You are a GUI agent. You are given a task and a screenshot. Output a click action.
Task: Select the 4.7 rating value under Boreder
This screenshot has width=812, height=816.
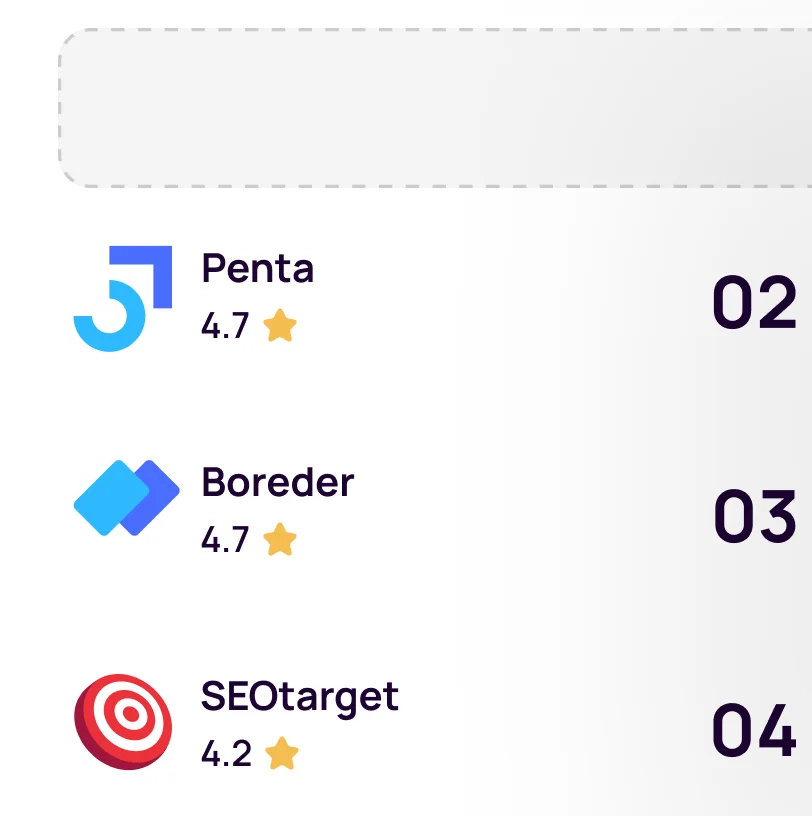coord(225,540)
